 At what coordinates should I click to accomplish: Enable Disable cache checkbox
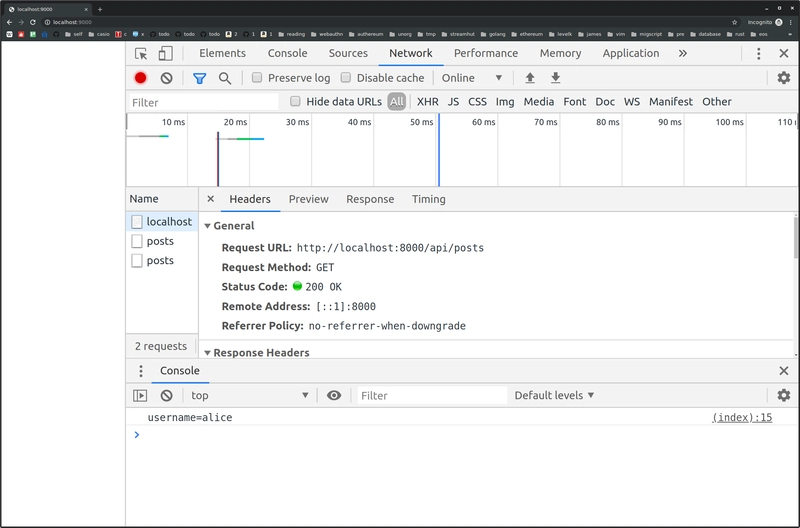[346, 78]
